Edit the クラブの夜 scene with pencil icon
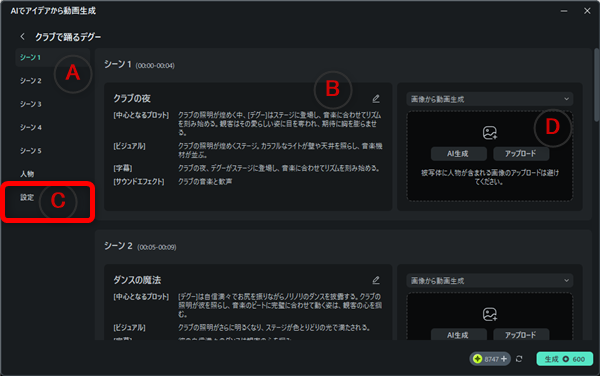 376,99
